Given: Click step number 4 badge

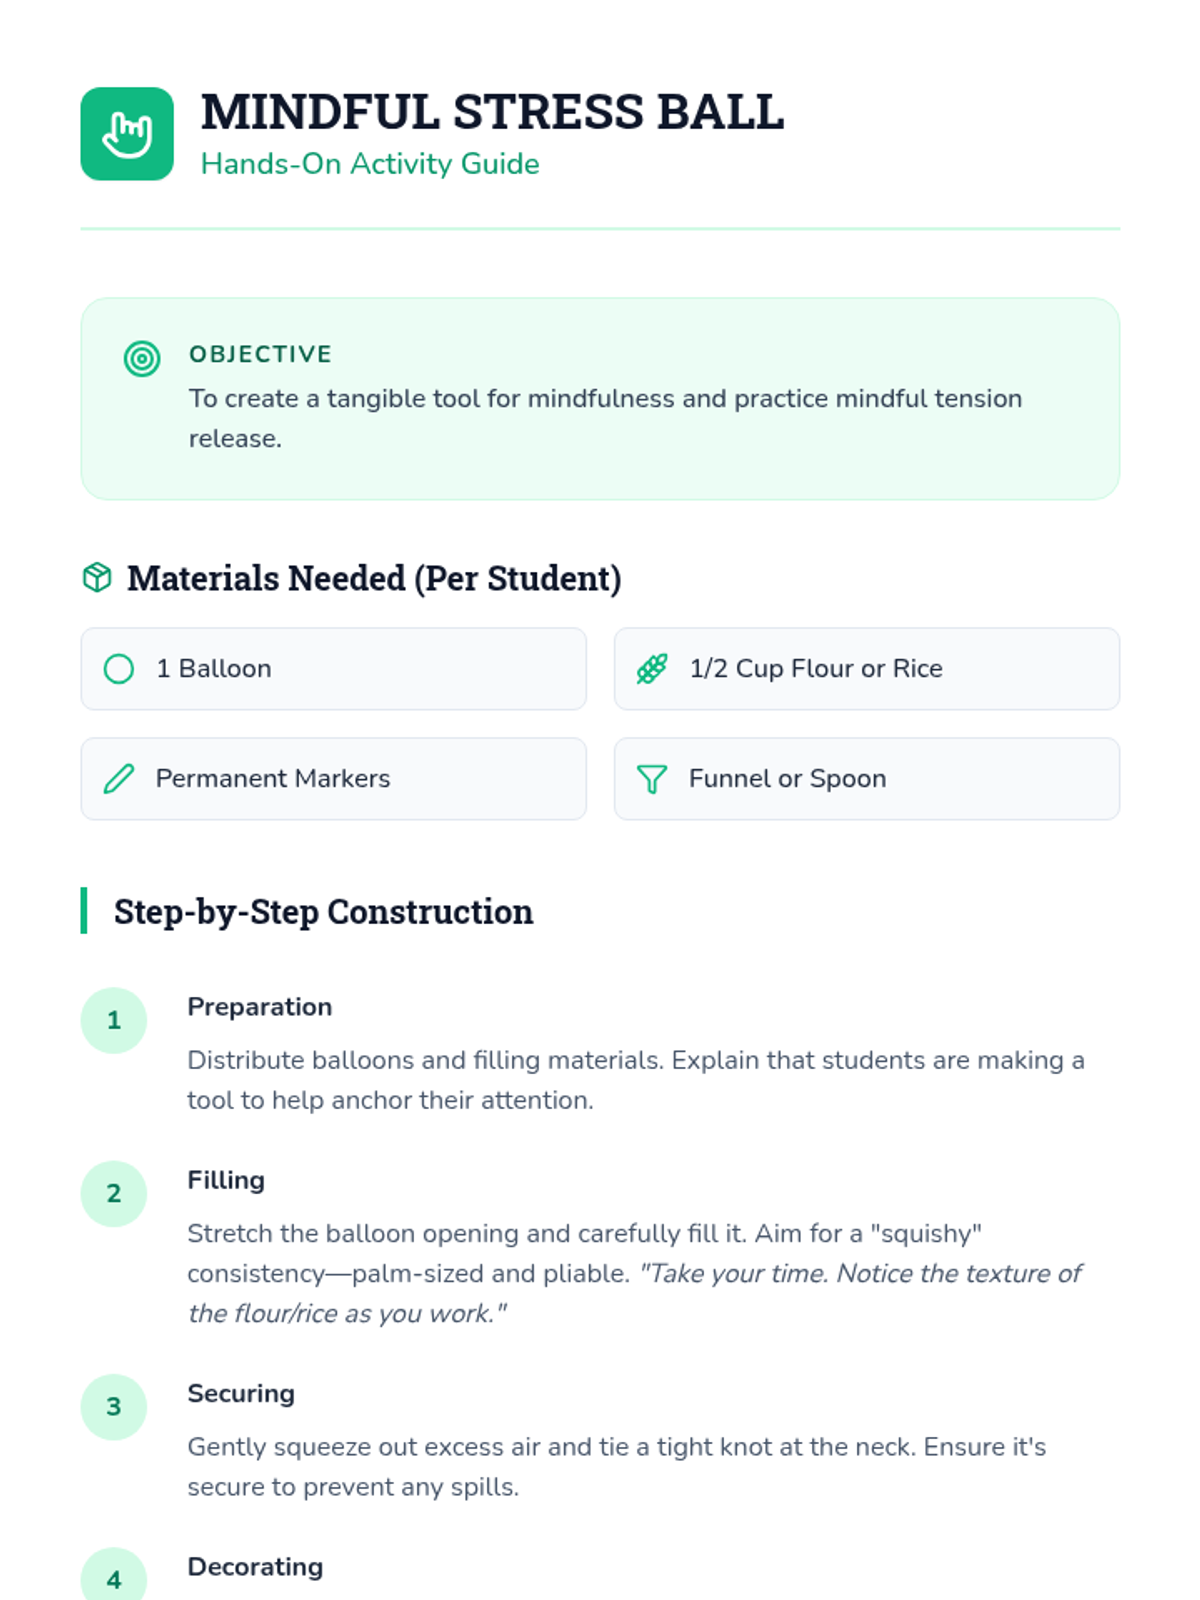Looking at the screenshot, I should coord(114,1578).
